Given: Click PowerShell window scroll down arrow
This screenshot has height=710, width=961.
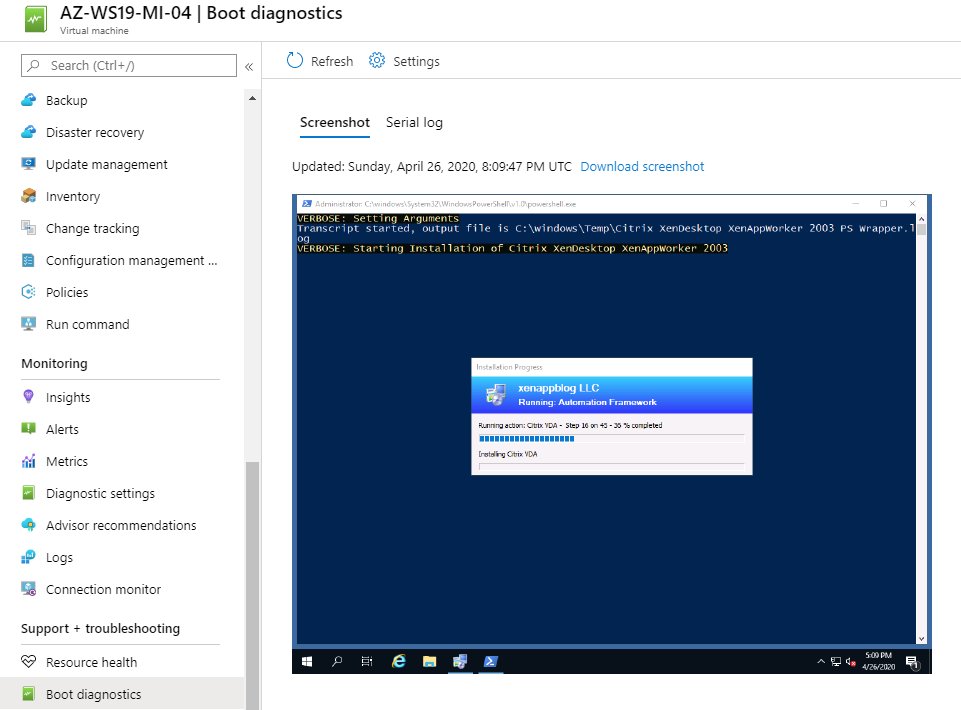Looking at the screenshot, I should click(x=921, y=638).
